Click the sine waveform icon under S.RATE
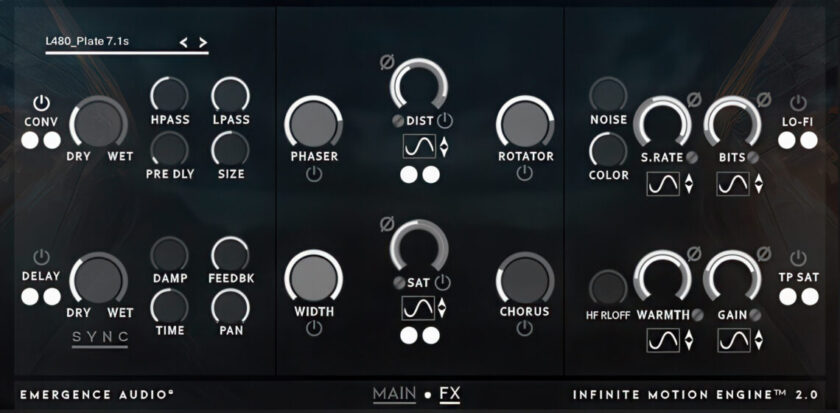The image size is (840, 413). 663,184
